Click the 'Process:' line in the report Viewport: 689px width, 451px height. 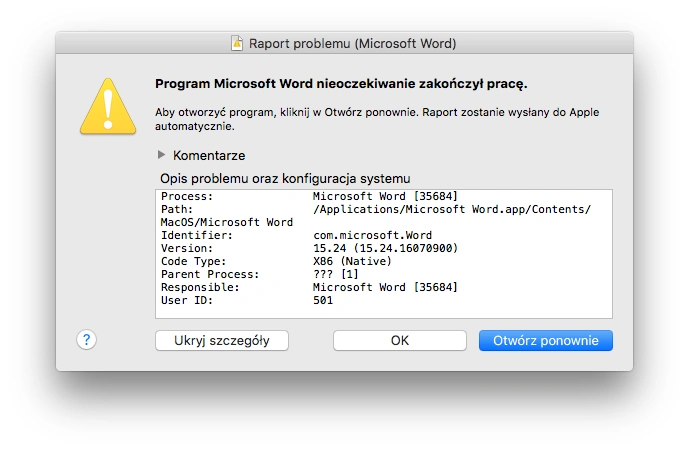(x=309, y=196)
